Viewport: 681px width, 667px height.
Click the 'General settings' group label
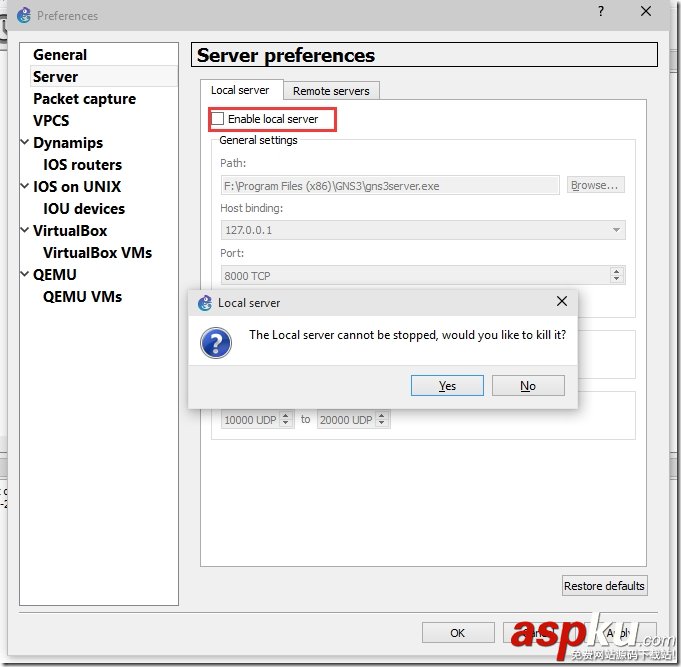[258, 140]
